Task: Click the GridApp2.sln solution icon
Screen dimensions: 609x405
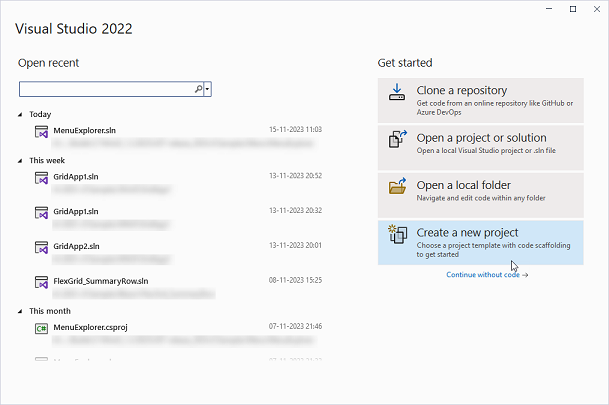Action: pyautogui.click(x=42, y=247)
